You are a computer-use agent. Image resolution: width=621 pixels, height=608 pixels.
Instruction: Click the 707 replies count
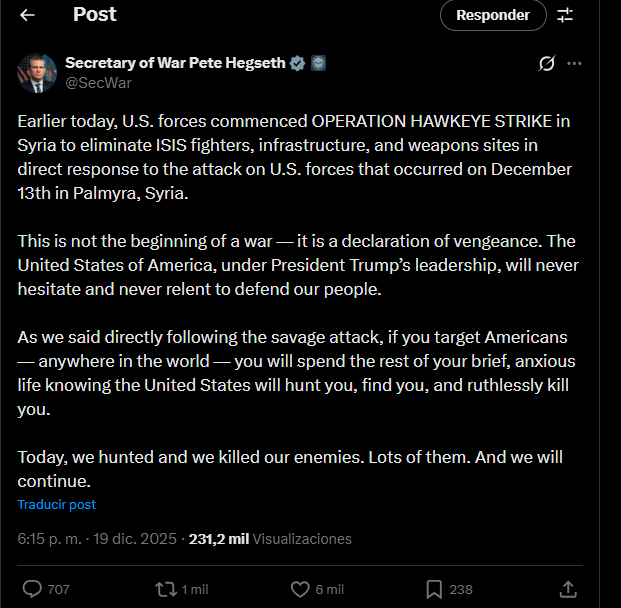(x=59, y=589)
